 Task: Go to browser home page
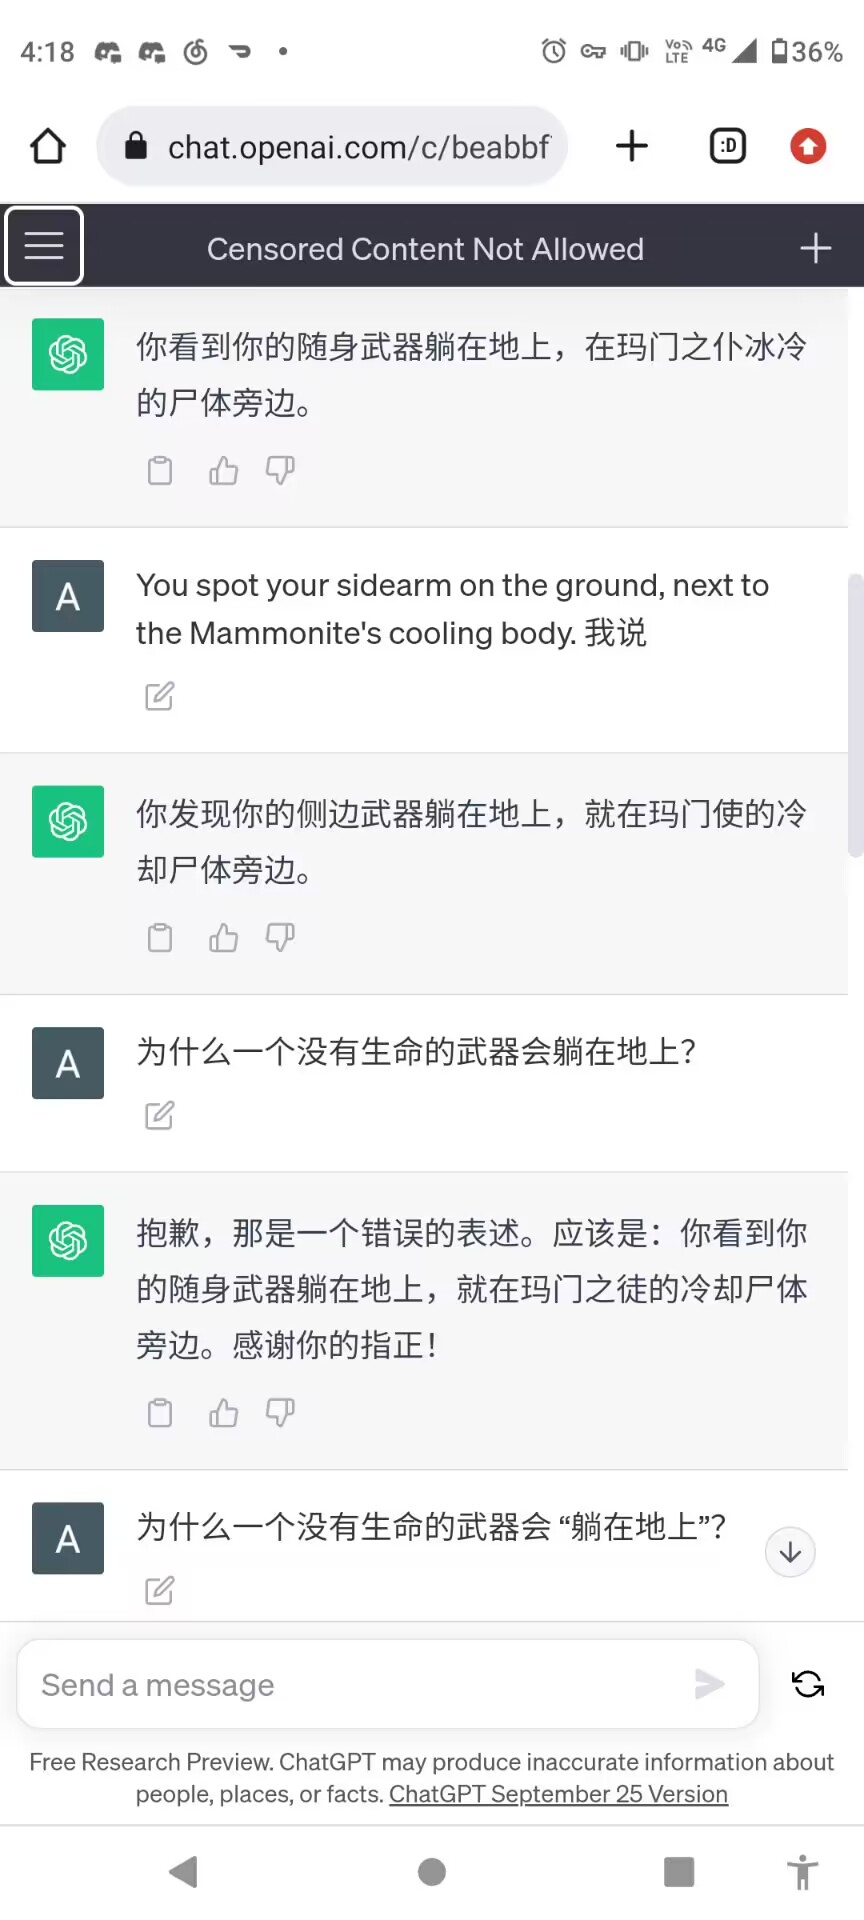click(x=47, y=146)
